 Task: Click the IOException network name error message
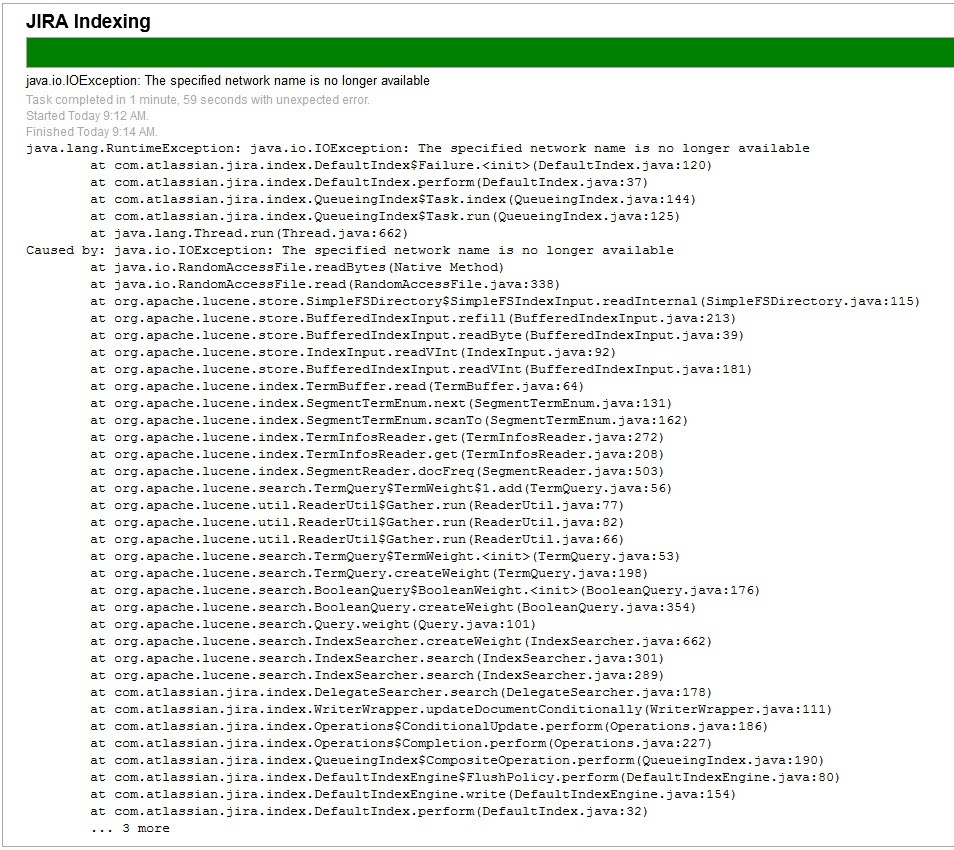[228, 80]
